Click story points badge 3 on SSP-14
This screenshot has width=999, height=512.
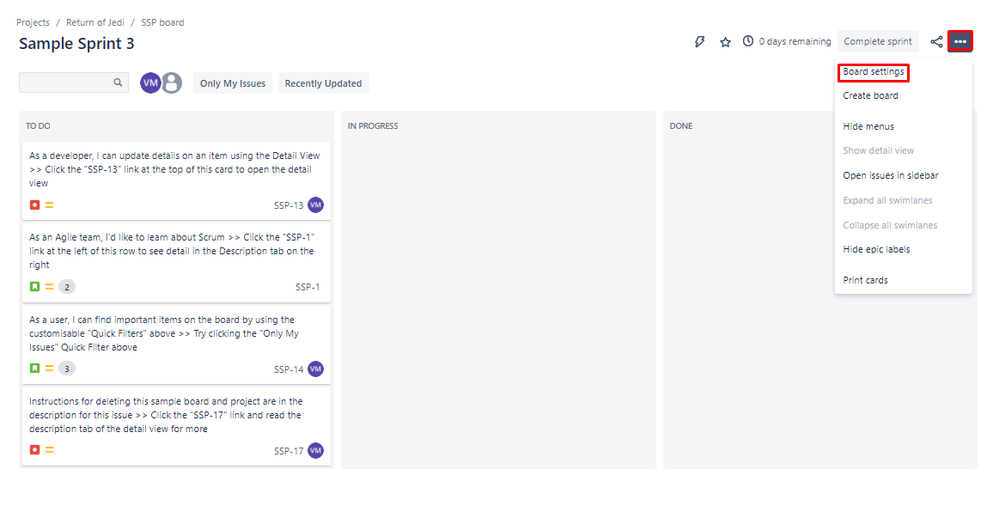pyautogui.click(x=67, y=369)
